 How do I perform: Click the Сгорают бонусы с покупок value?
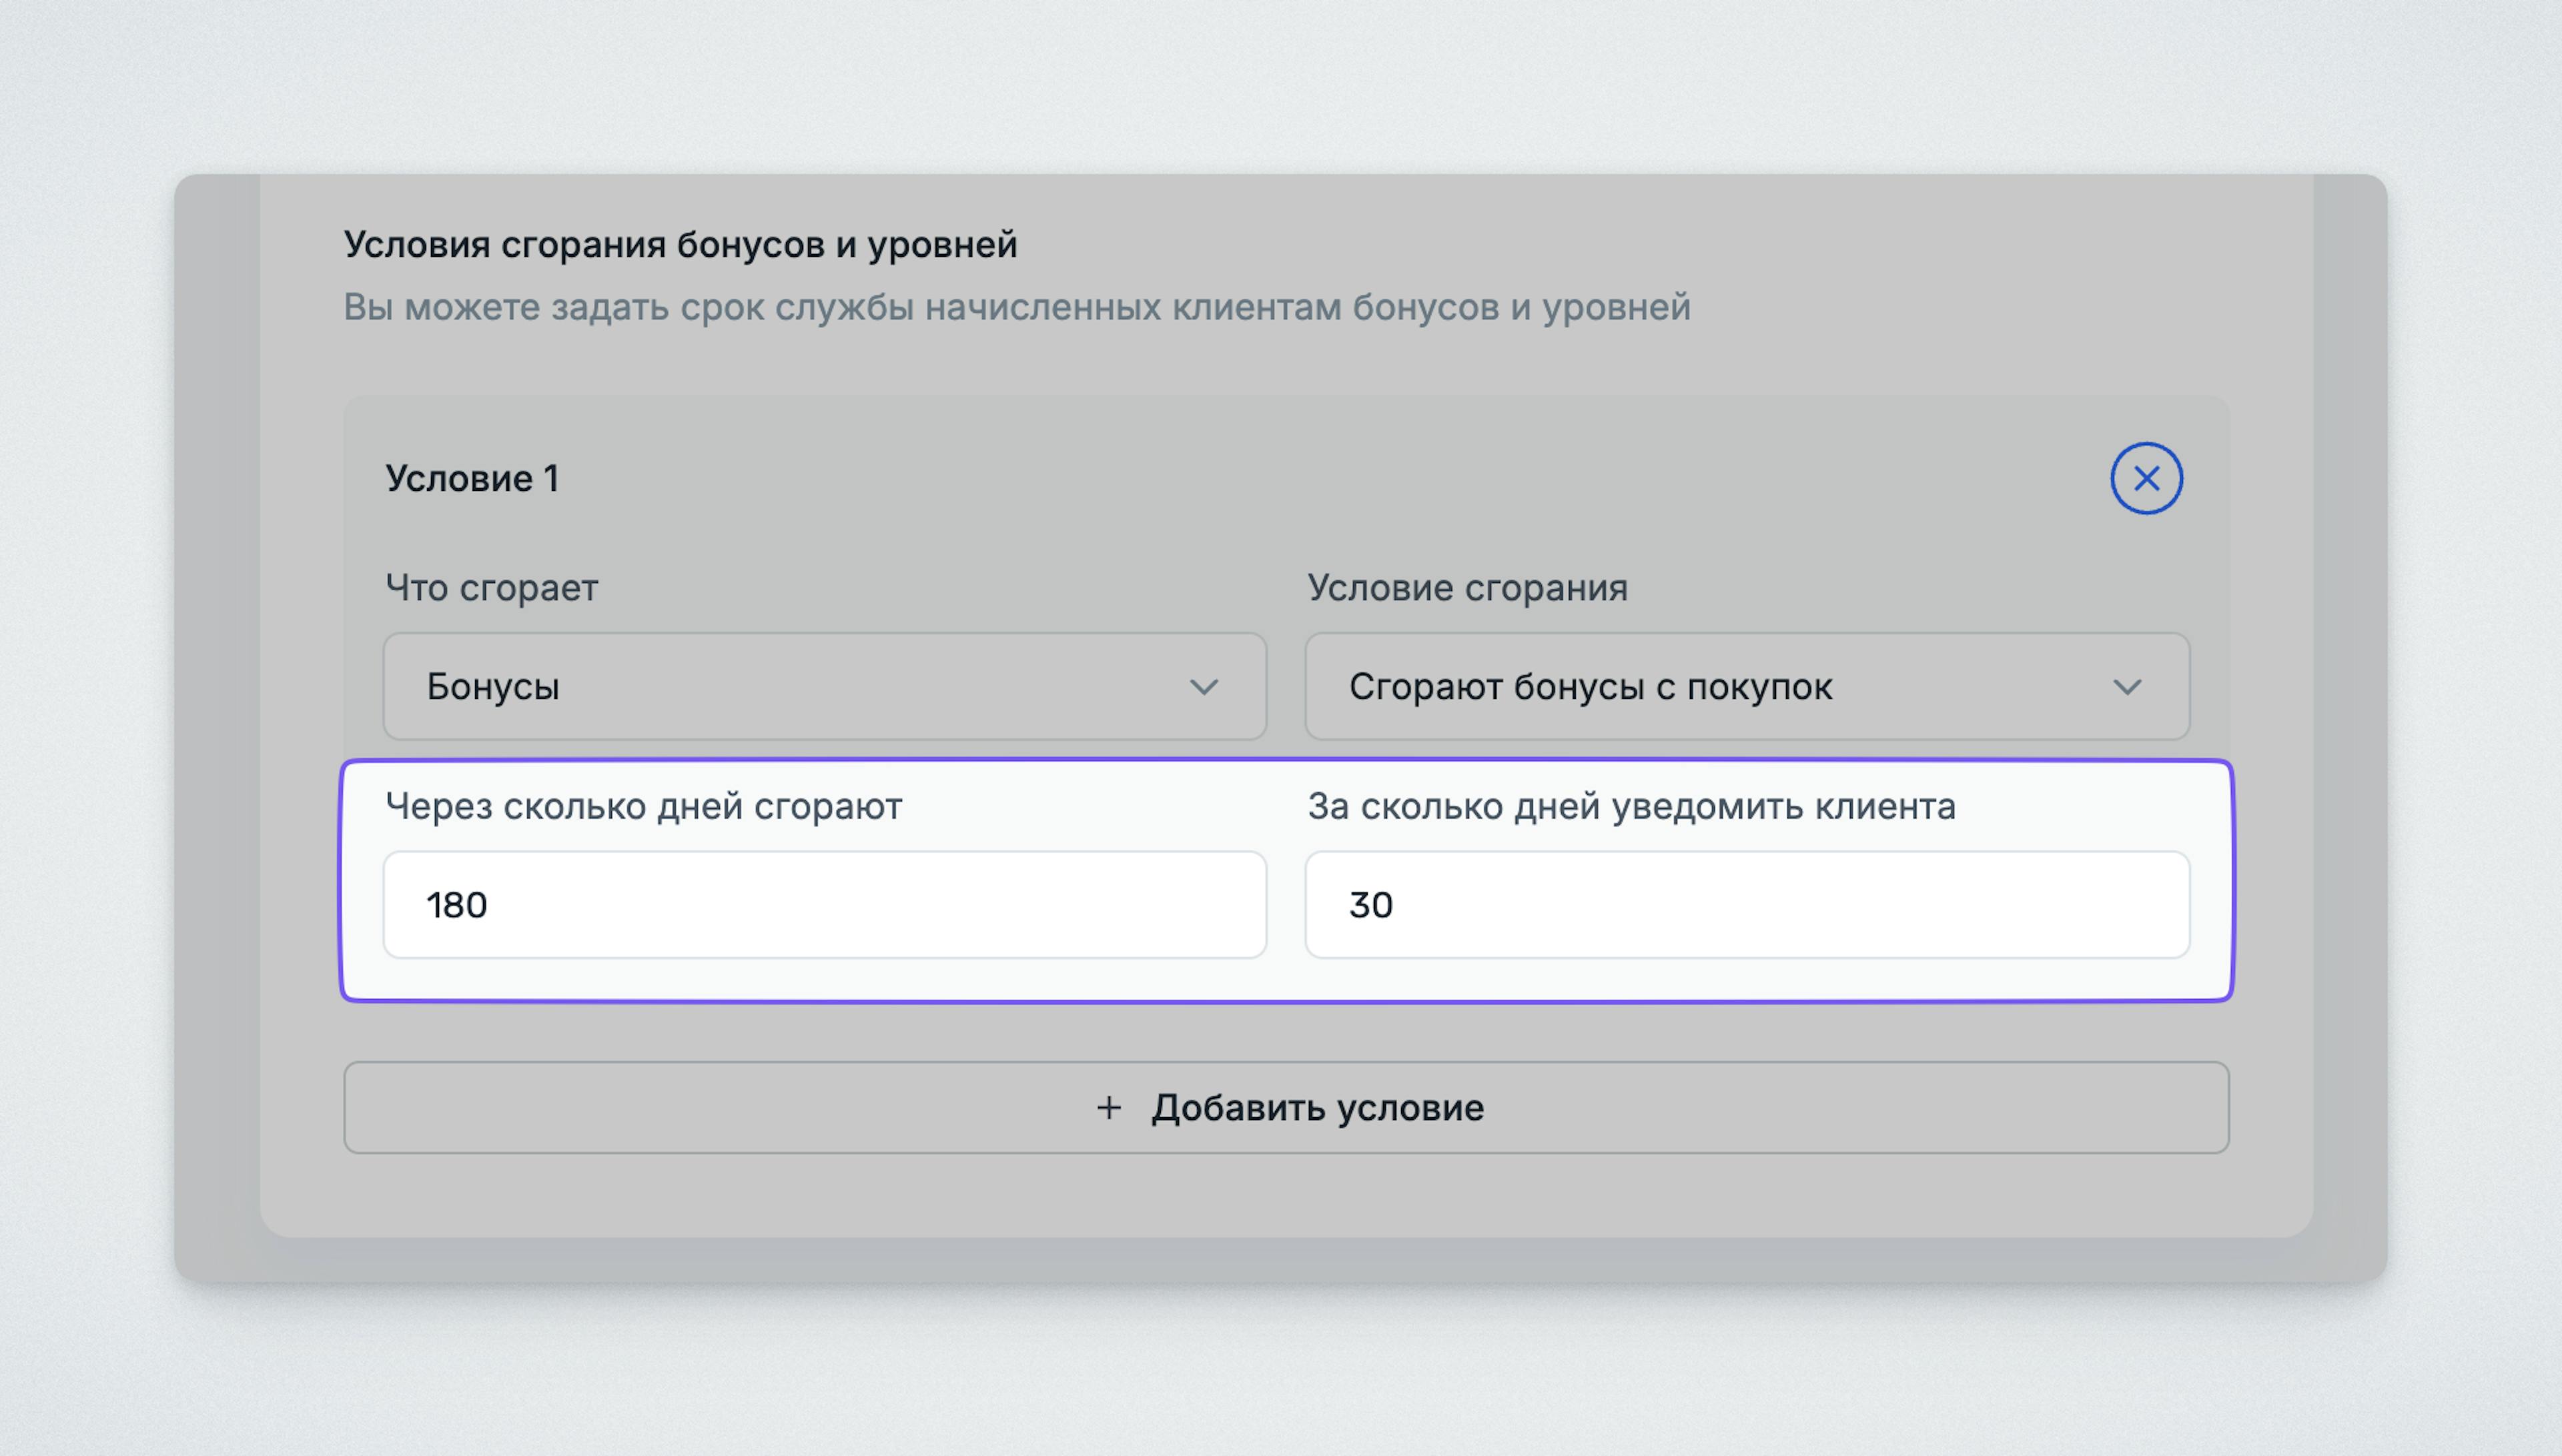click(1592, 687)
